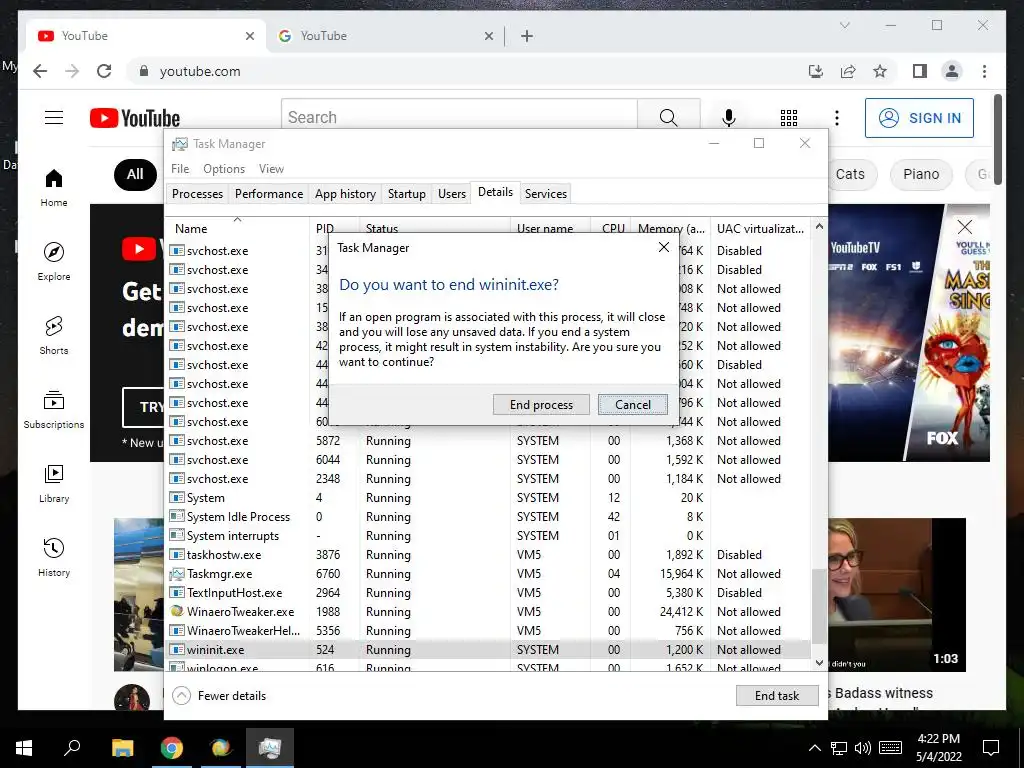Click the Task Manager list scrollbar up arrow
Screen dimensions: 1024x768
(819, 226)
